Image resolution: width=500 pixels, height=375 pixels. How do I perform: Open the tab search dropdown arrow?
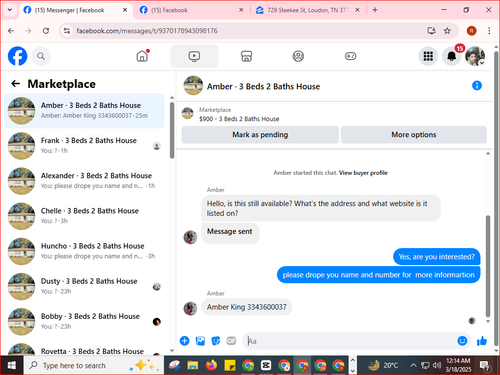(x=10, y=10)
